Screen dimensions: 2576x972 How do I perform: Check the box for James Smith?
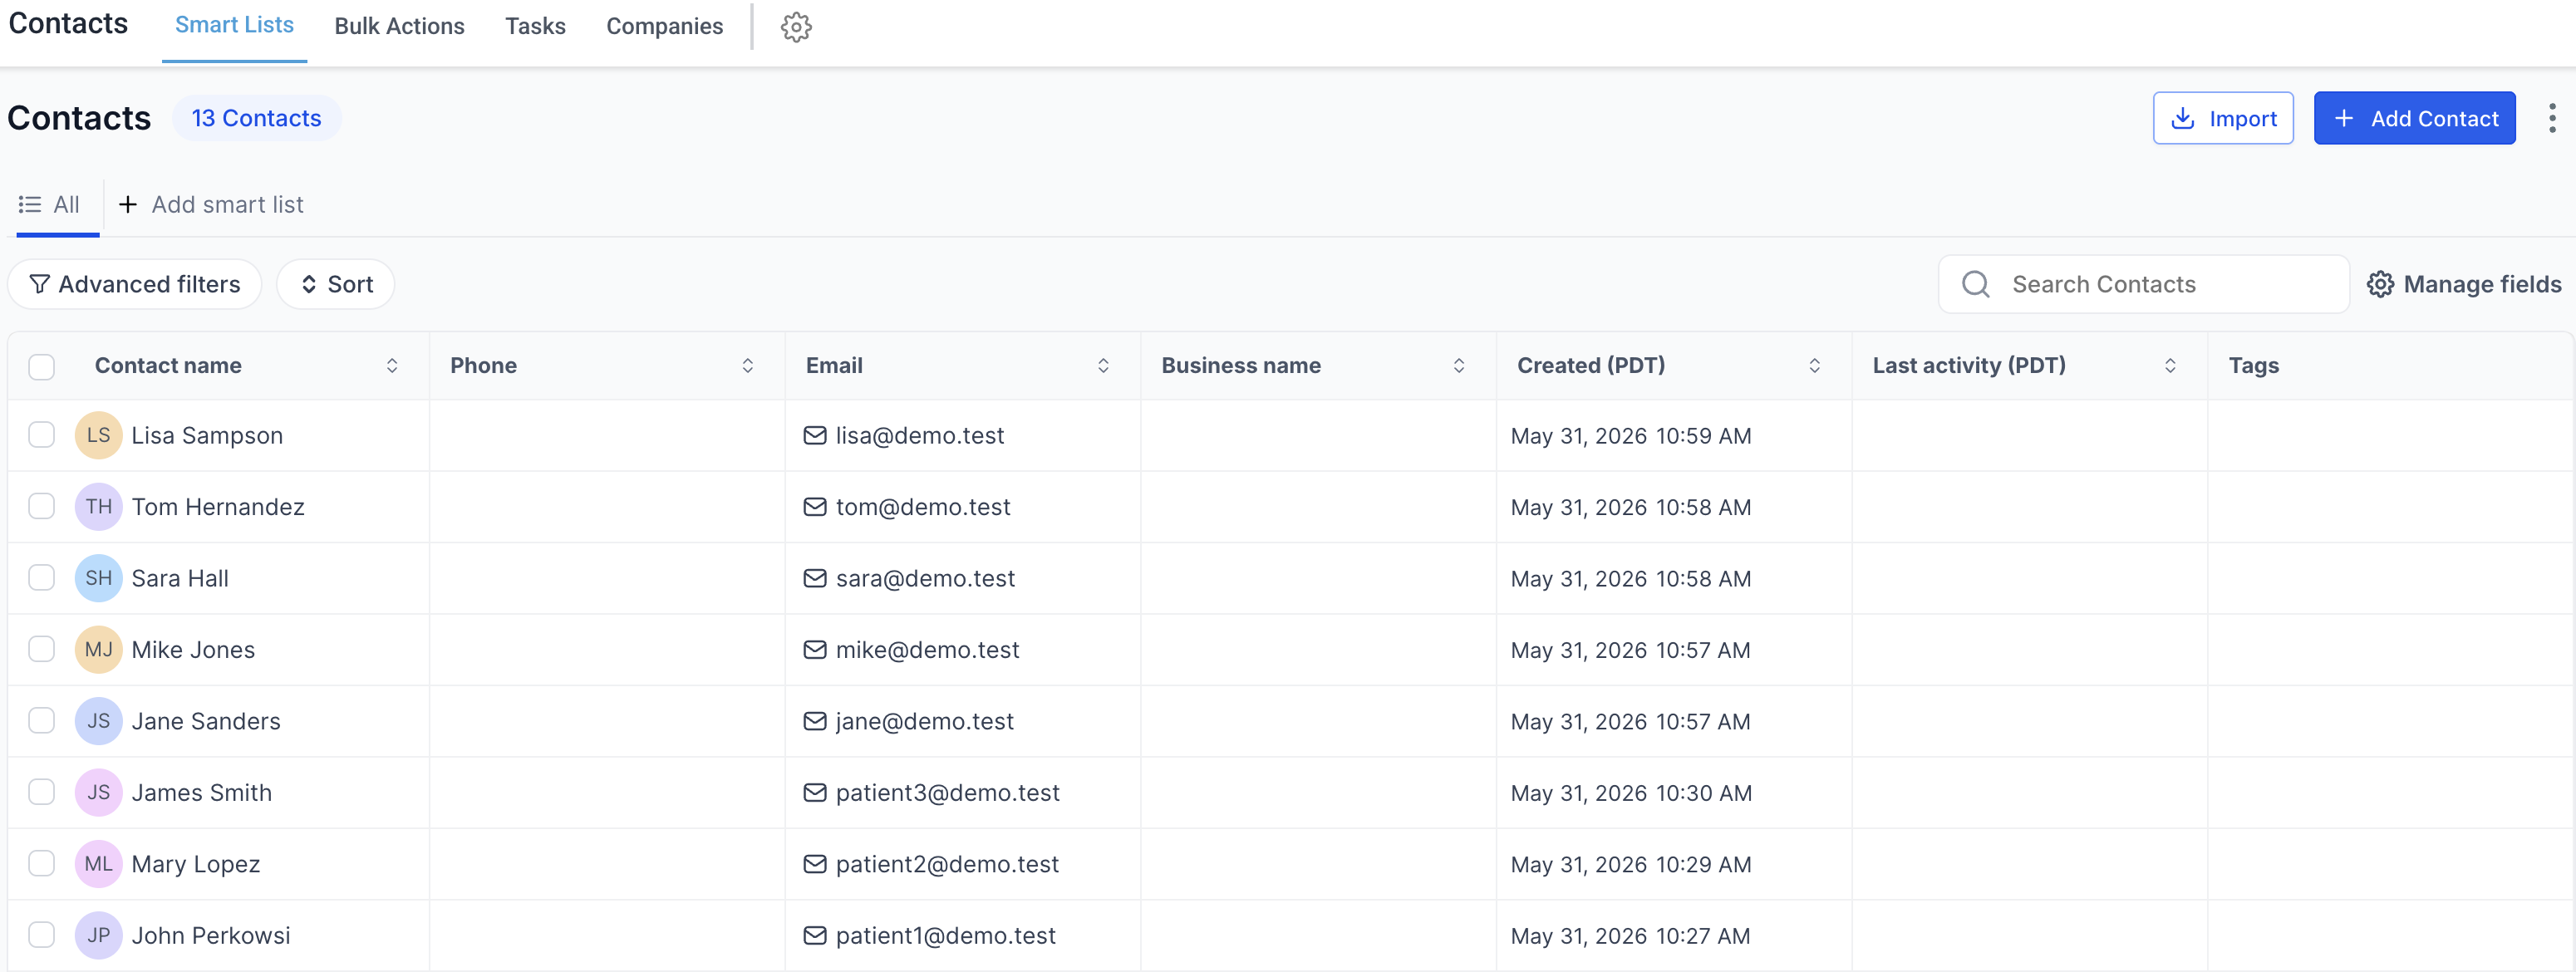tap(41, 793)
